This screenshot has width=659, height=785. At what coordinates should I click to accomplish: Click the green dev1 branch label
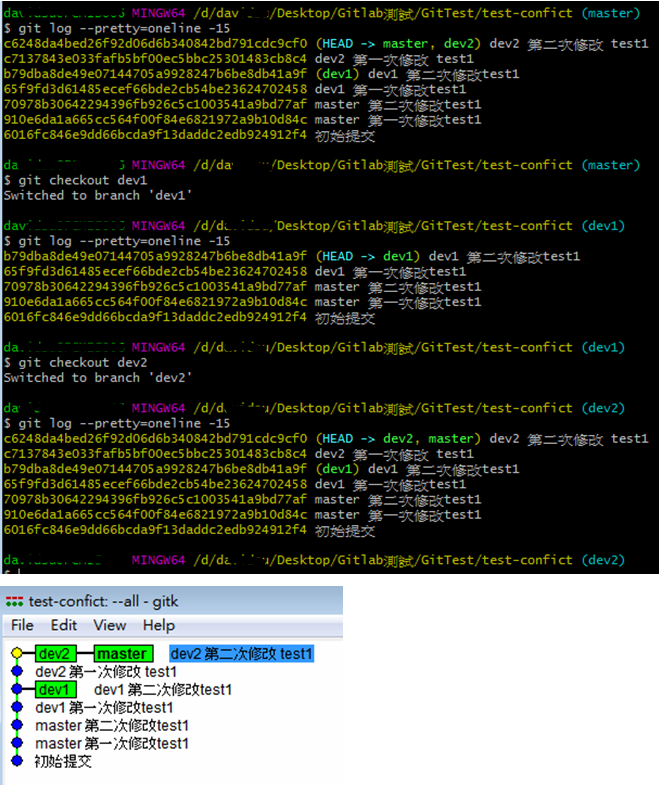pos(55,690)
